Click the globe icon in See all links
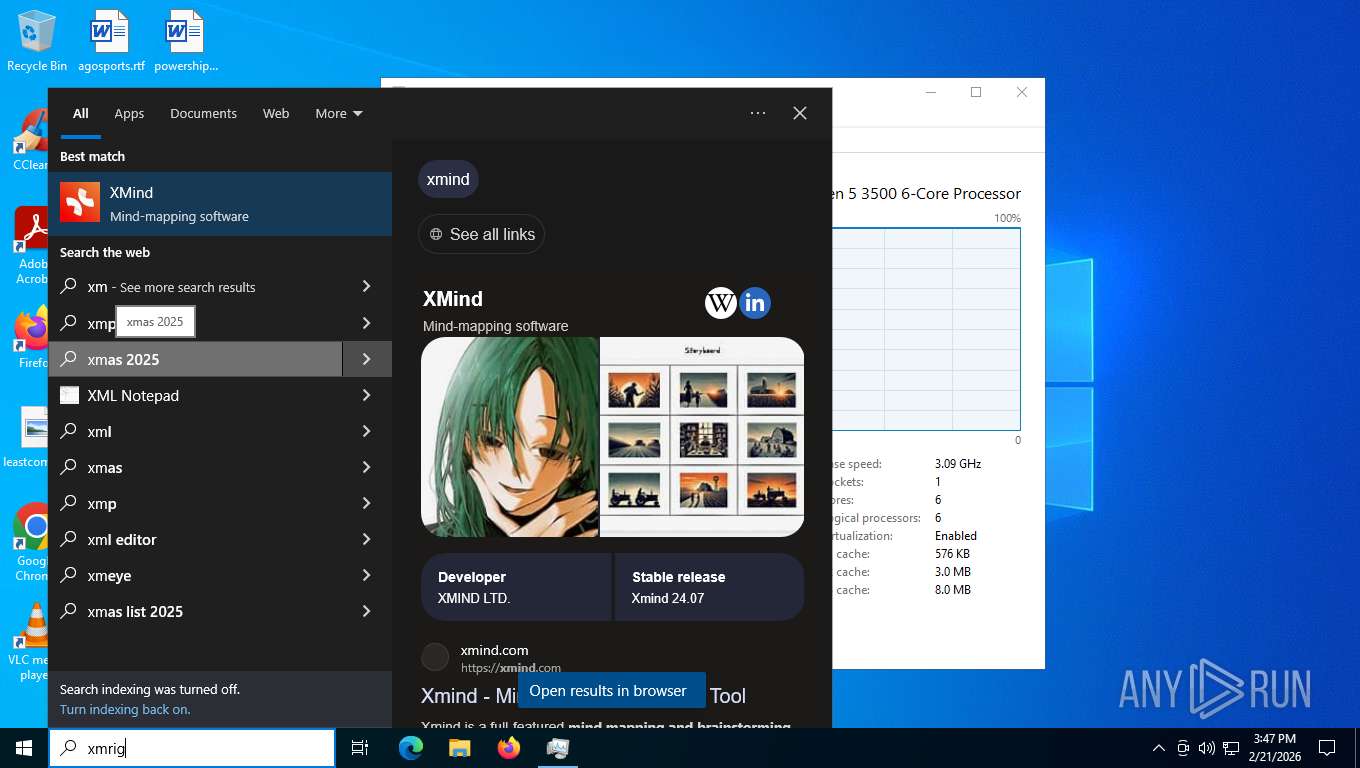Viewport: 1360px width, 768px height. tap(436, 234)
